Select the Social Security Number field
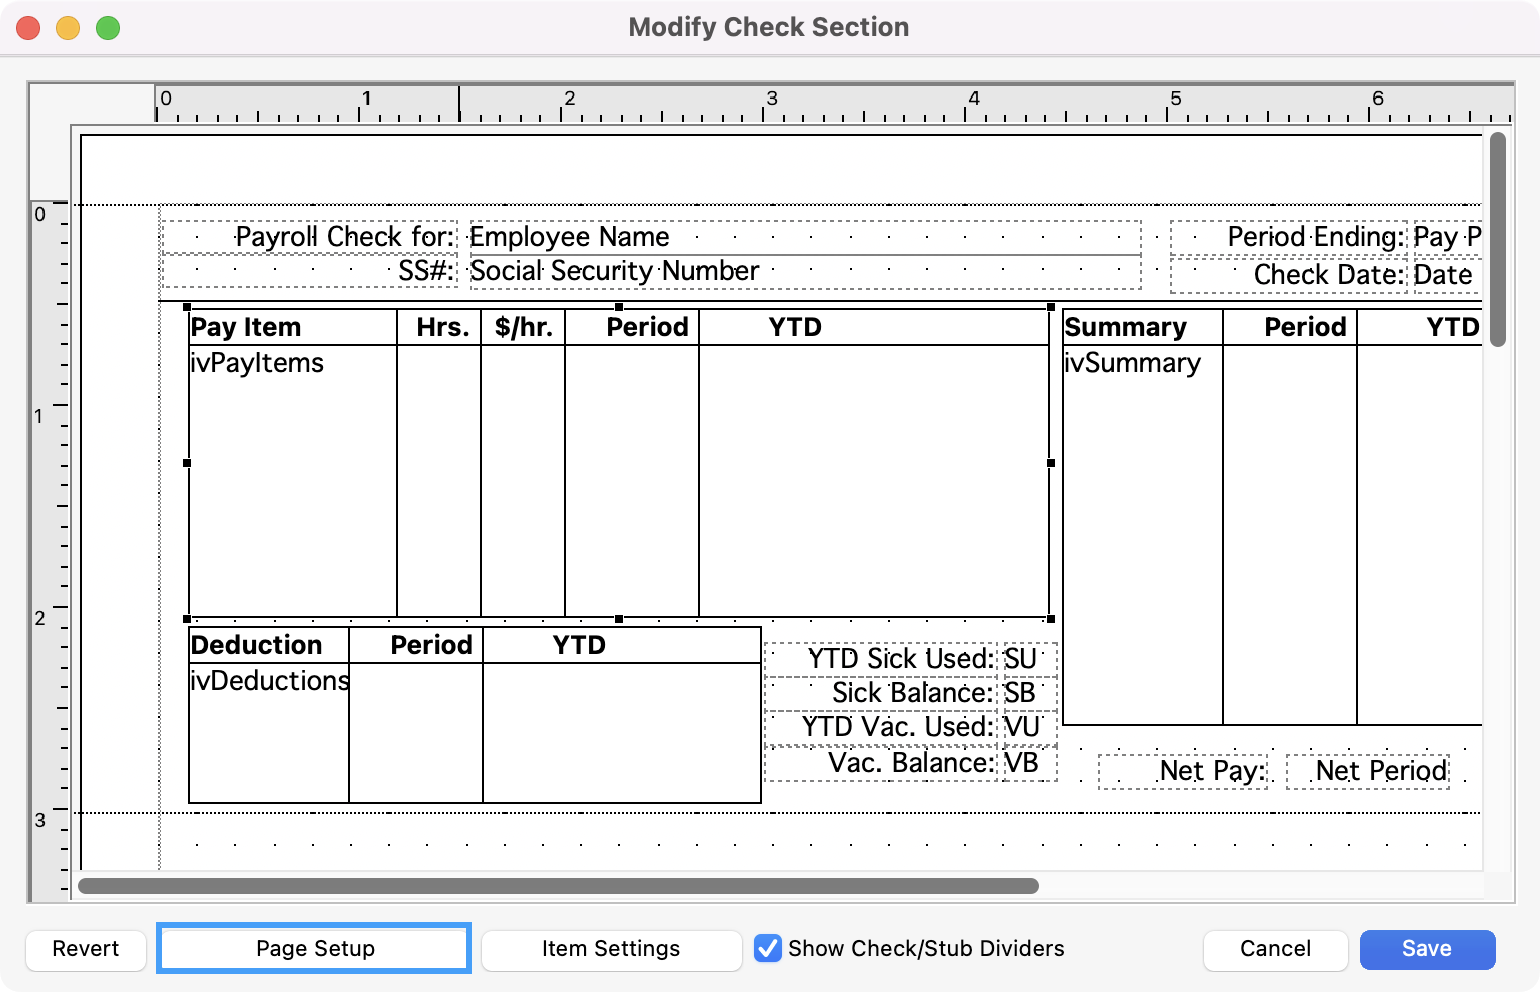 [x=804, y=271]
